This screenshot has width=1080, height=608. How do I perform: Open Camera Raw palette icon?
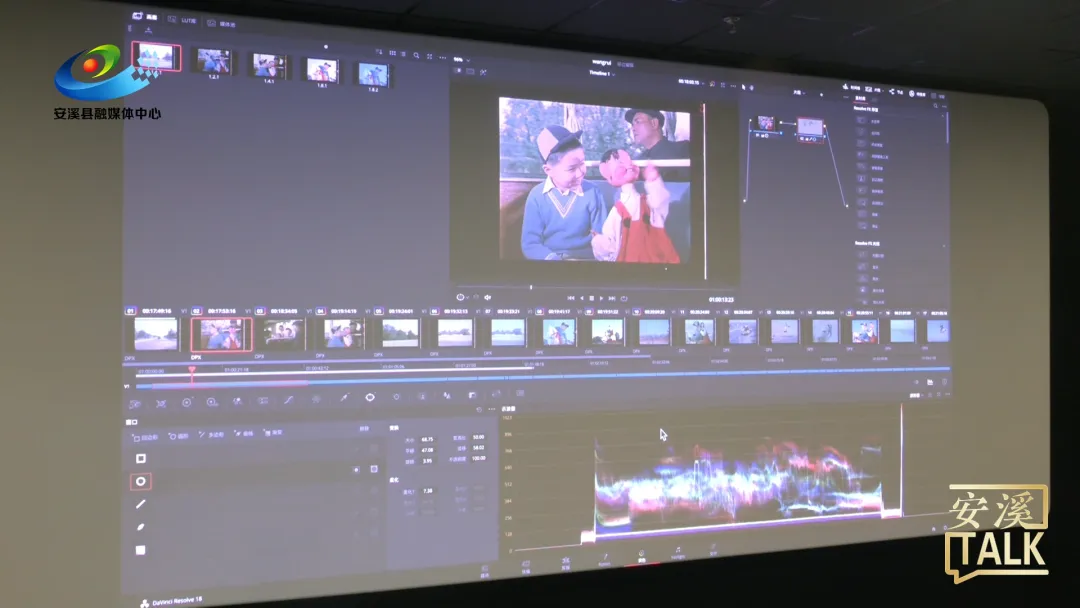pos(135,403)
